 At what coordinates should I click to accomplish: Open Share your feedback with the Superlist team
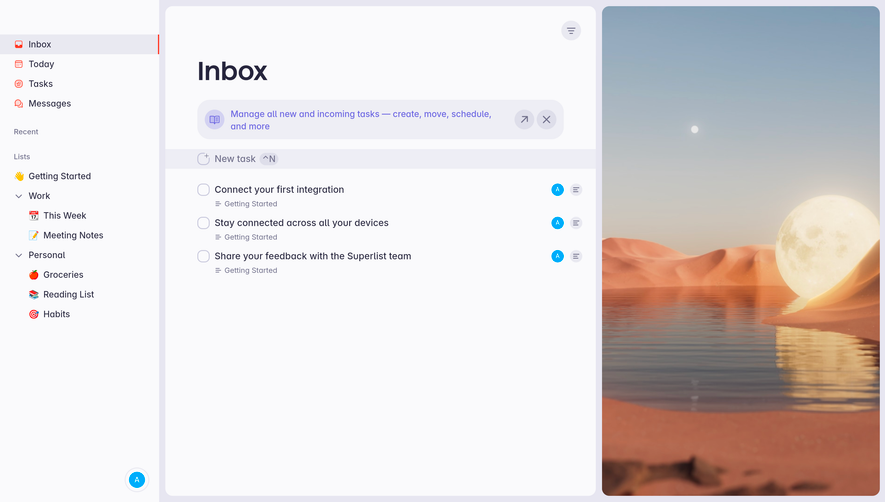coord(313,256)
